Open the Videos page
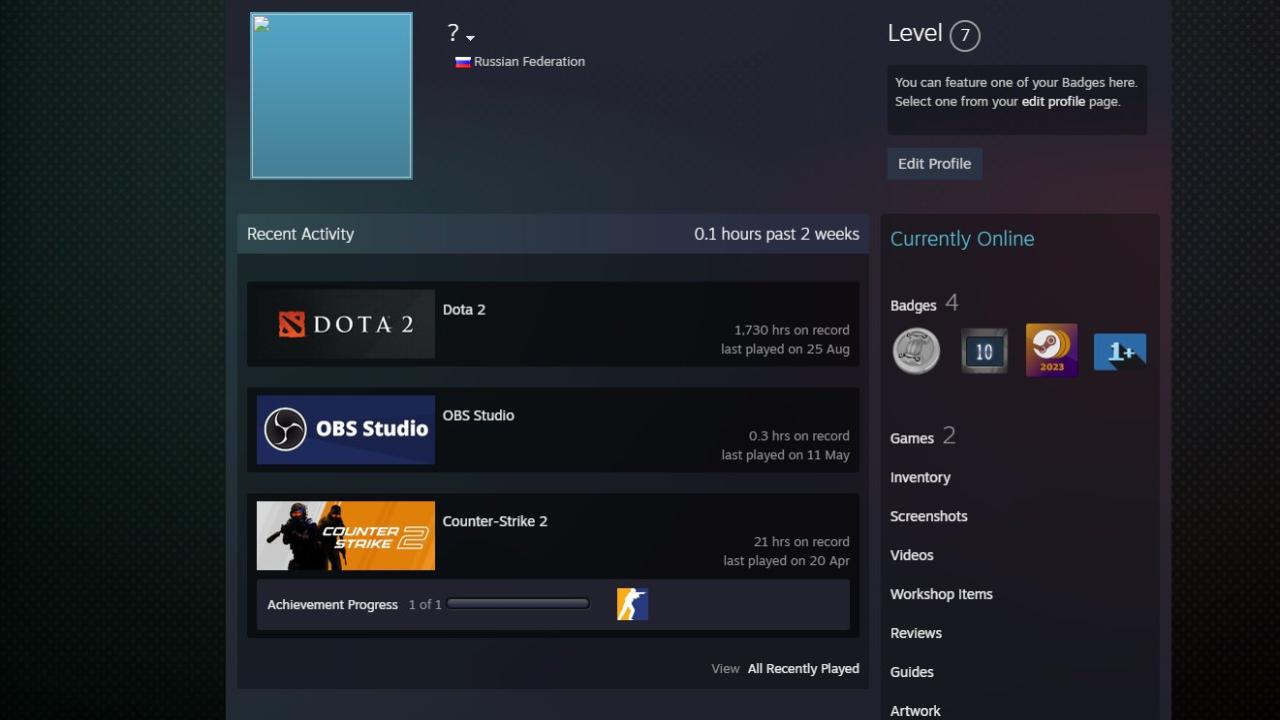Image resolution: width=1280 pixels, height=720 pixels. point(912,556)
